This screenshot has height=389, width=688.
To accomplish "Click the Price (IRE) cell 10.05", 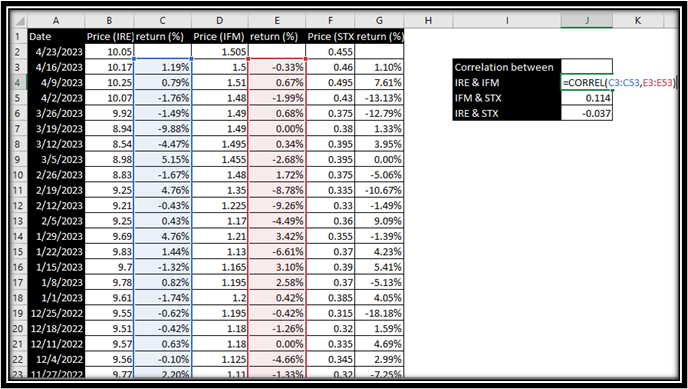I will coord(109,52).
